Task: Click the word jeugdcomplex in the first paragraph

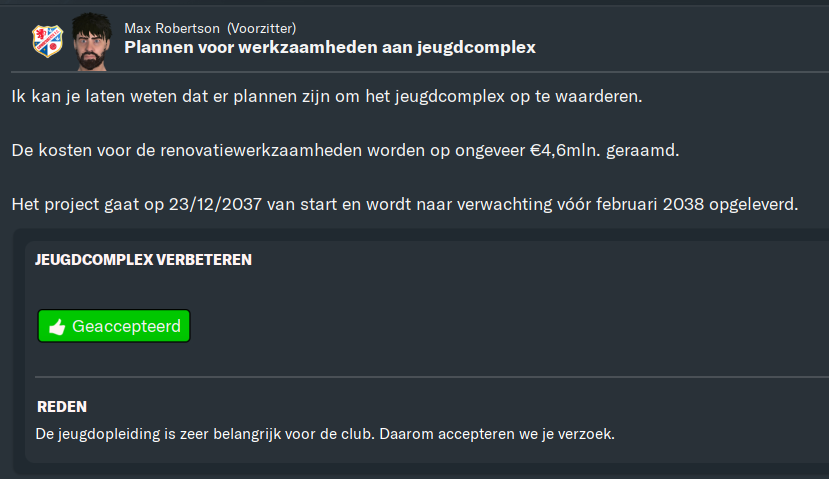Action: 450,96
